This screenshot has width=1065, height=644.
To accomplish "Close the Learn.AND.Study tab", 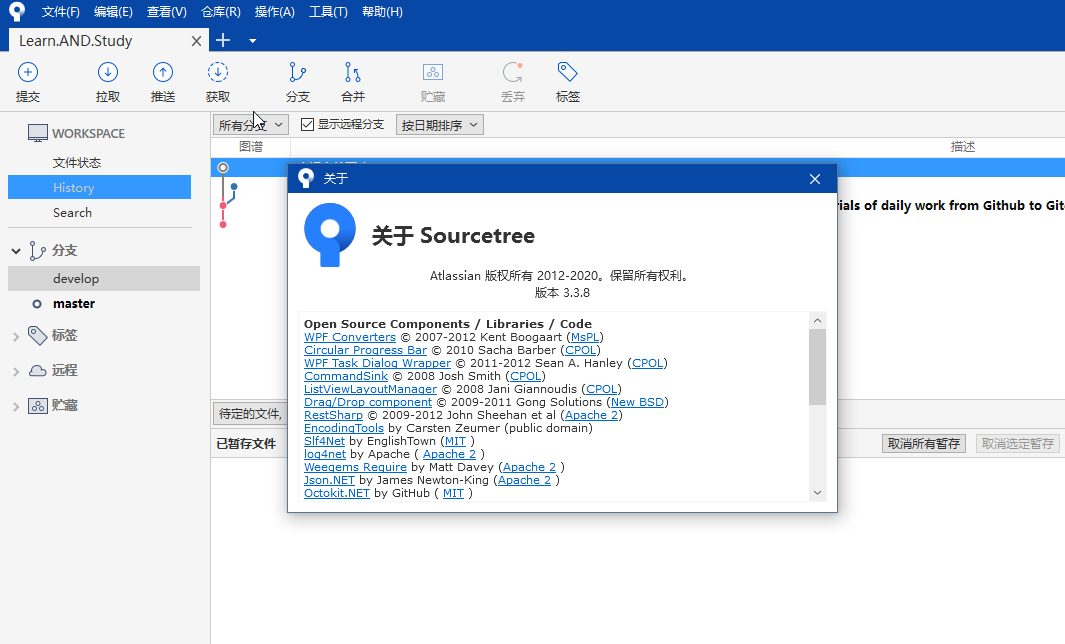I will click(196, 41).
